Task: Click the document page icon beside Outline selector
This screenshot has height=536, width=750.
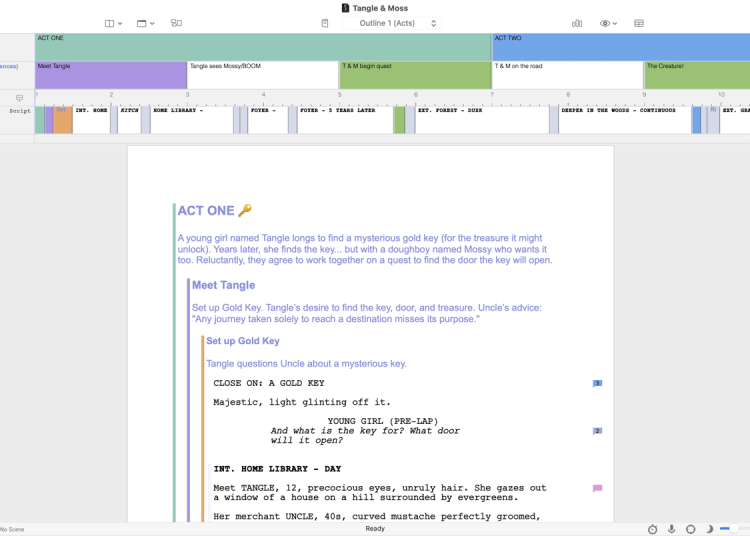Action: coord(325,23)
